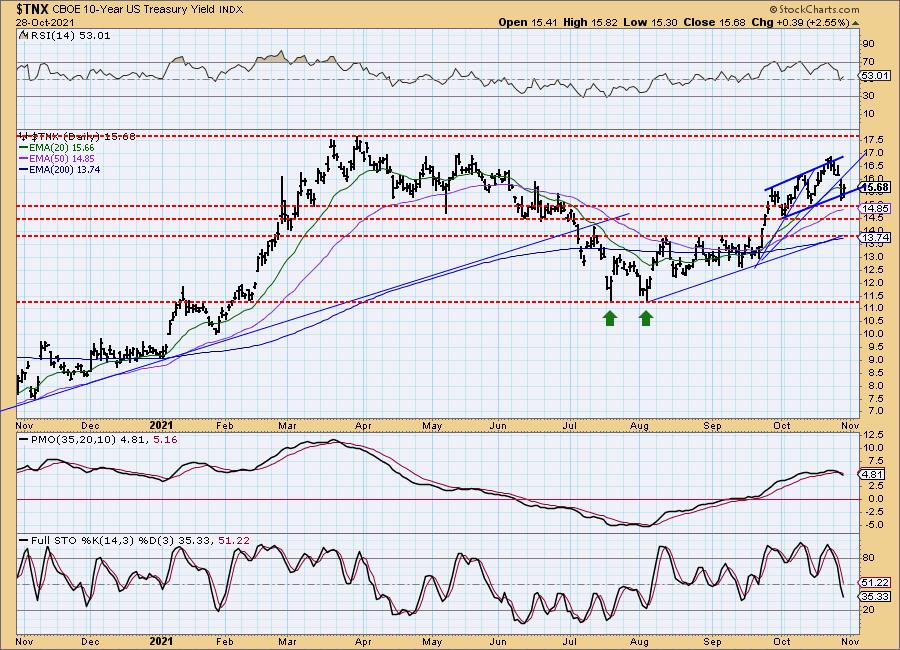Click the $TNX ticker symbol in the header
900x650 pixels.
tap(33, 9)
